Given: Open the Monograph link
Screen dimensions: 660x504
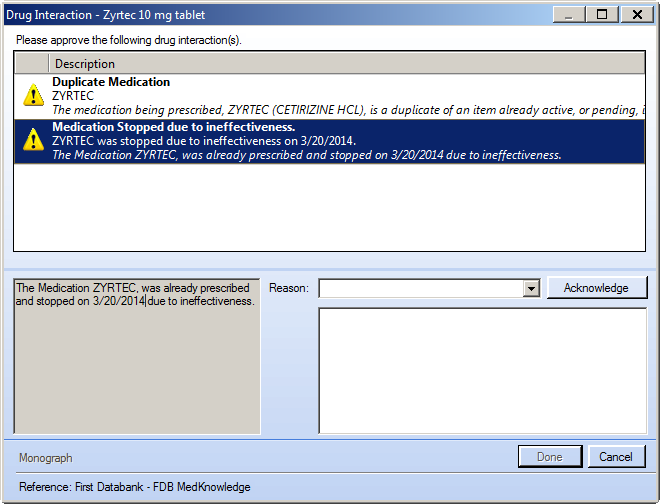Looking at the screenshot, I should point(46,458).
